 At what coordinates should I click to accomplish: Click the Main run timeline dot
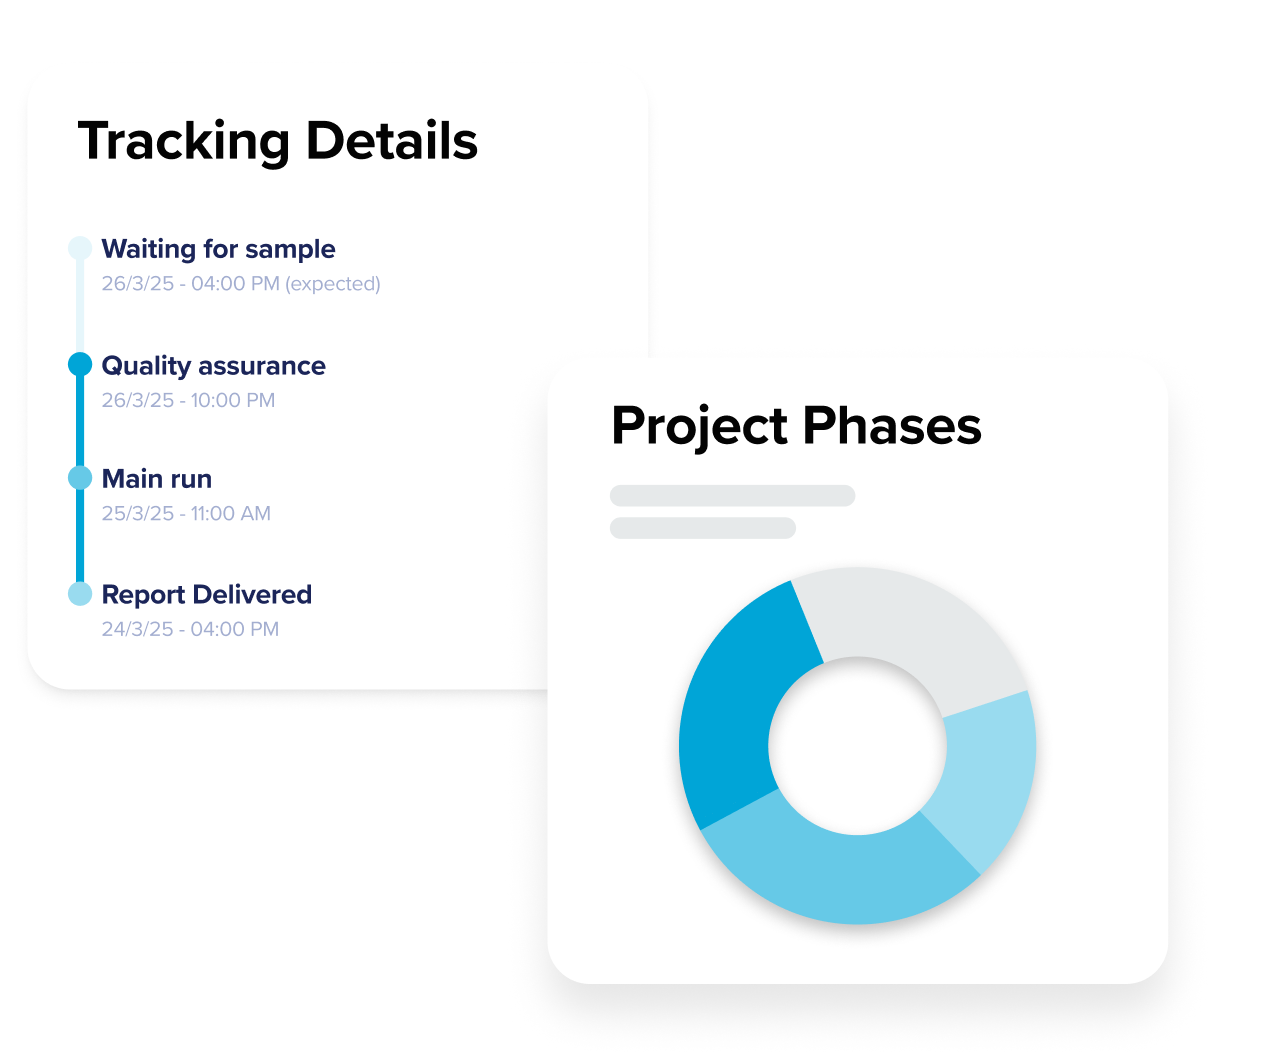pyautogui.click(x=80, y=478)
